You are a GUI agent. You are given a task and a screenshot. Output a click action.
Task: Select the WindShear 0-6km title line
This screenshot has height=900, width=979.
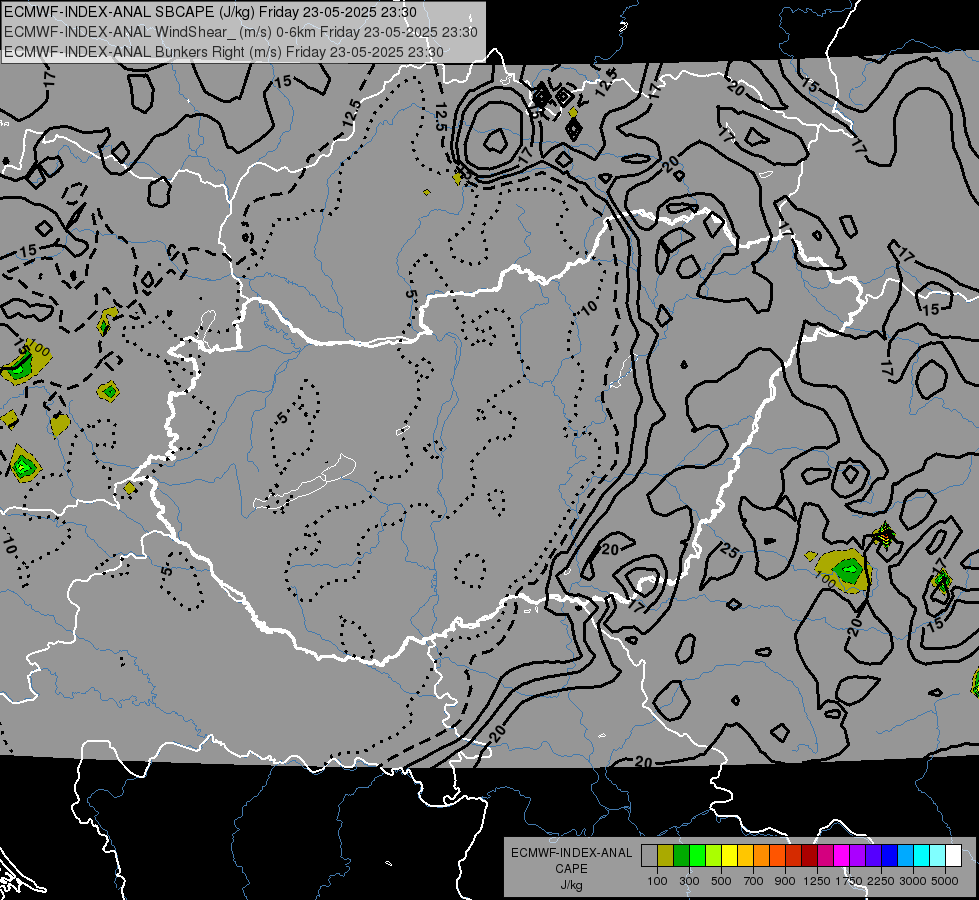(240, 32)
